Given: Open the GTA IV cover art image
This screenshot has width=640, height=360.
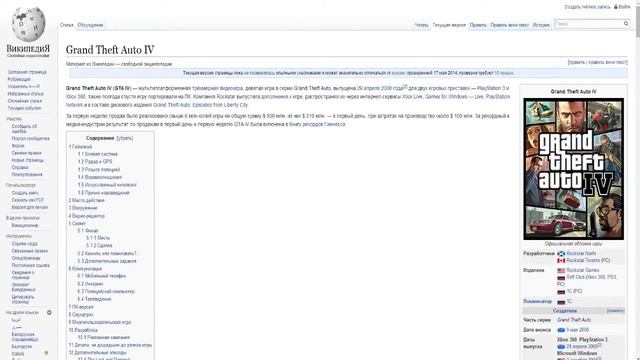Looking at the screenshot, I should (x=573, y=169).
